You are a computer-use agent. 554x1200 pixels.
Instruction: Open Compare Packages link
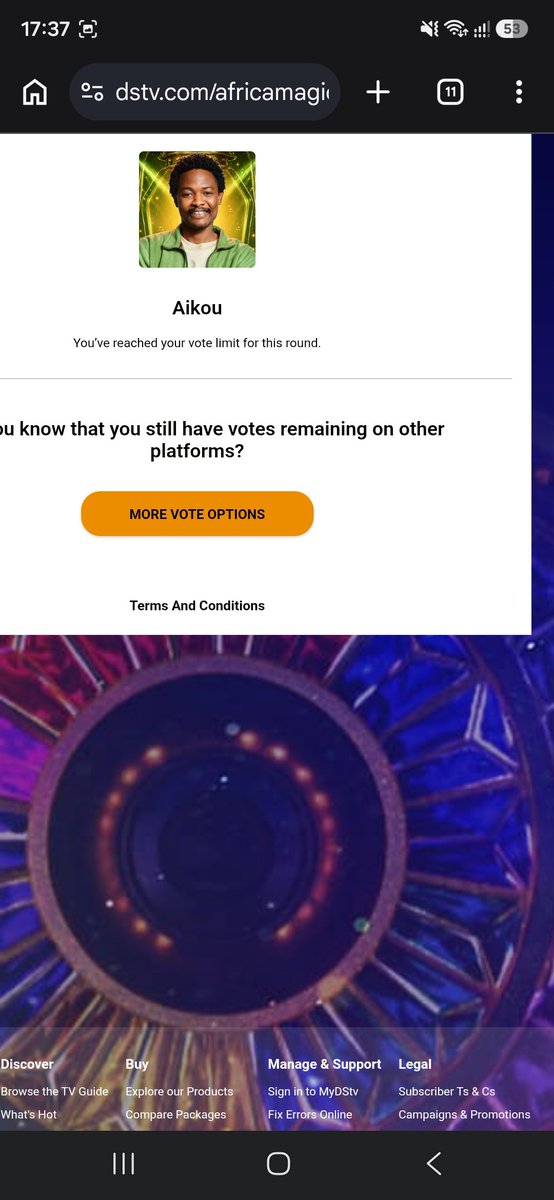point(176,1114)
